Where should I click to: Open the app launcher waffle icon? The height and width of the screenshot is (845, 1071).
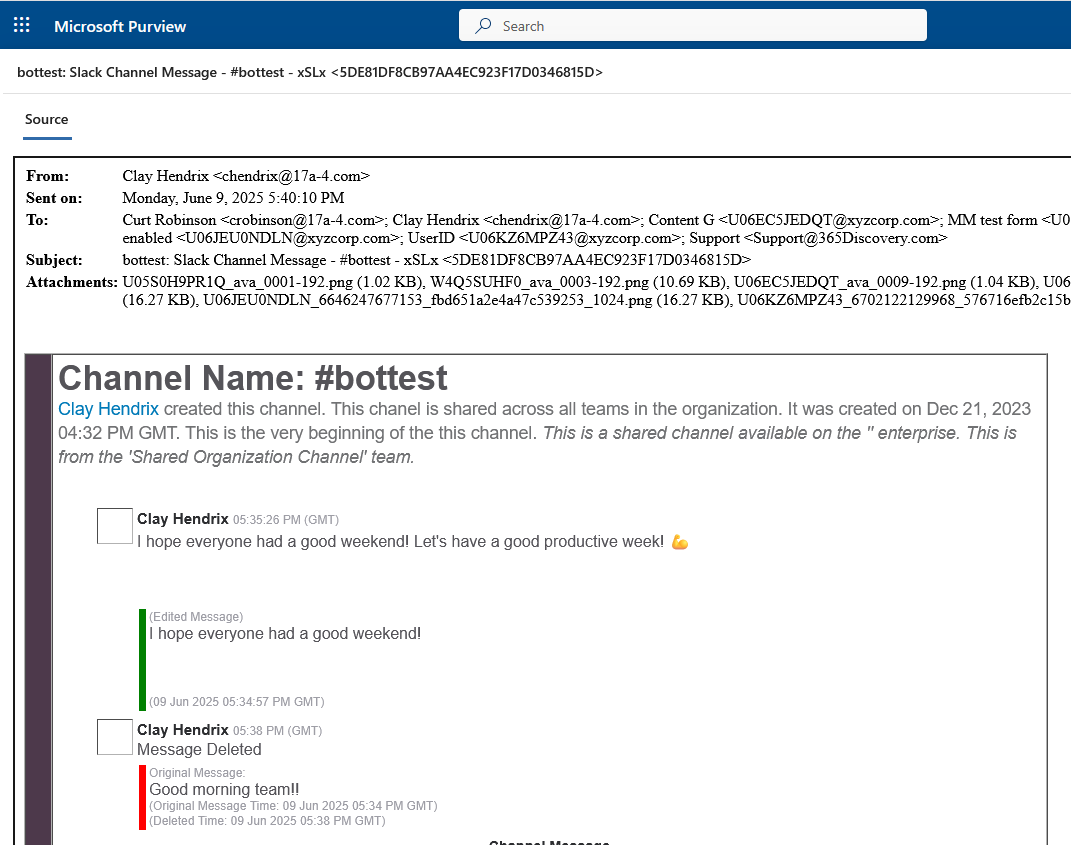point(22,25)
